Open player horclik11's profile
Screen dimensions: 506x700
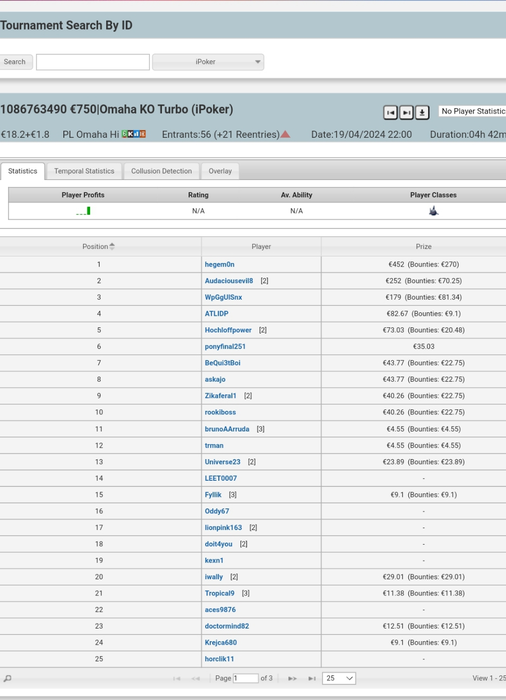[219, 659]
